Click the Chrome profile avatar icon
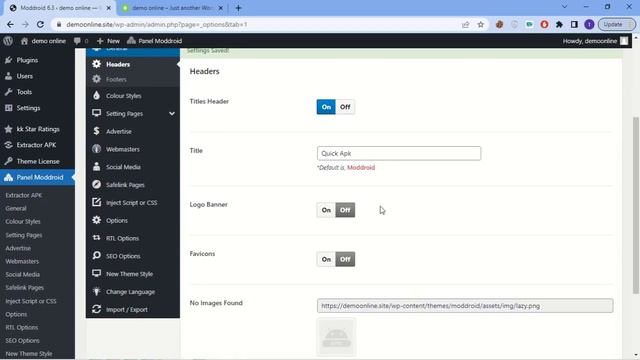The image size is (640, 360). click(589, 24)
